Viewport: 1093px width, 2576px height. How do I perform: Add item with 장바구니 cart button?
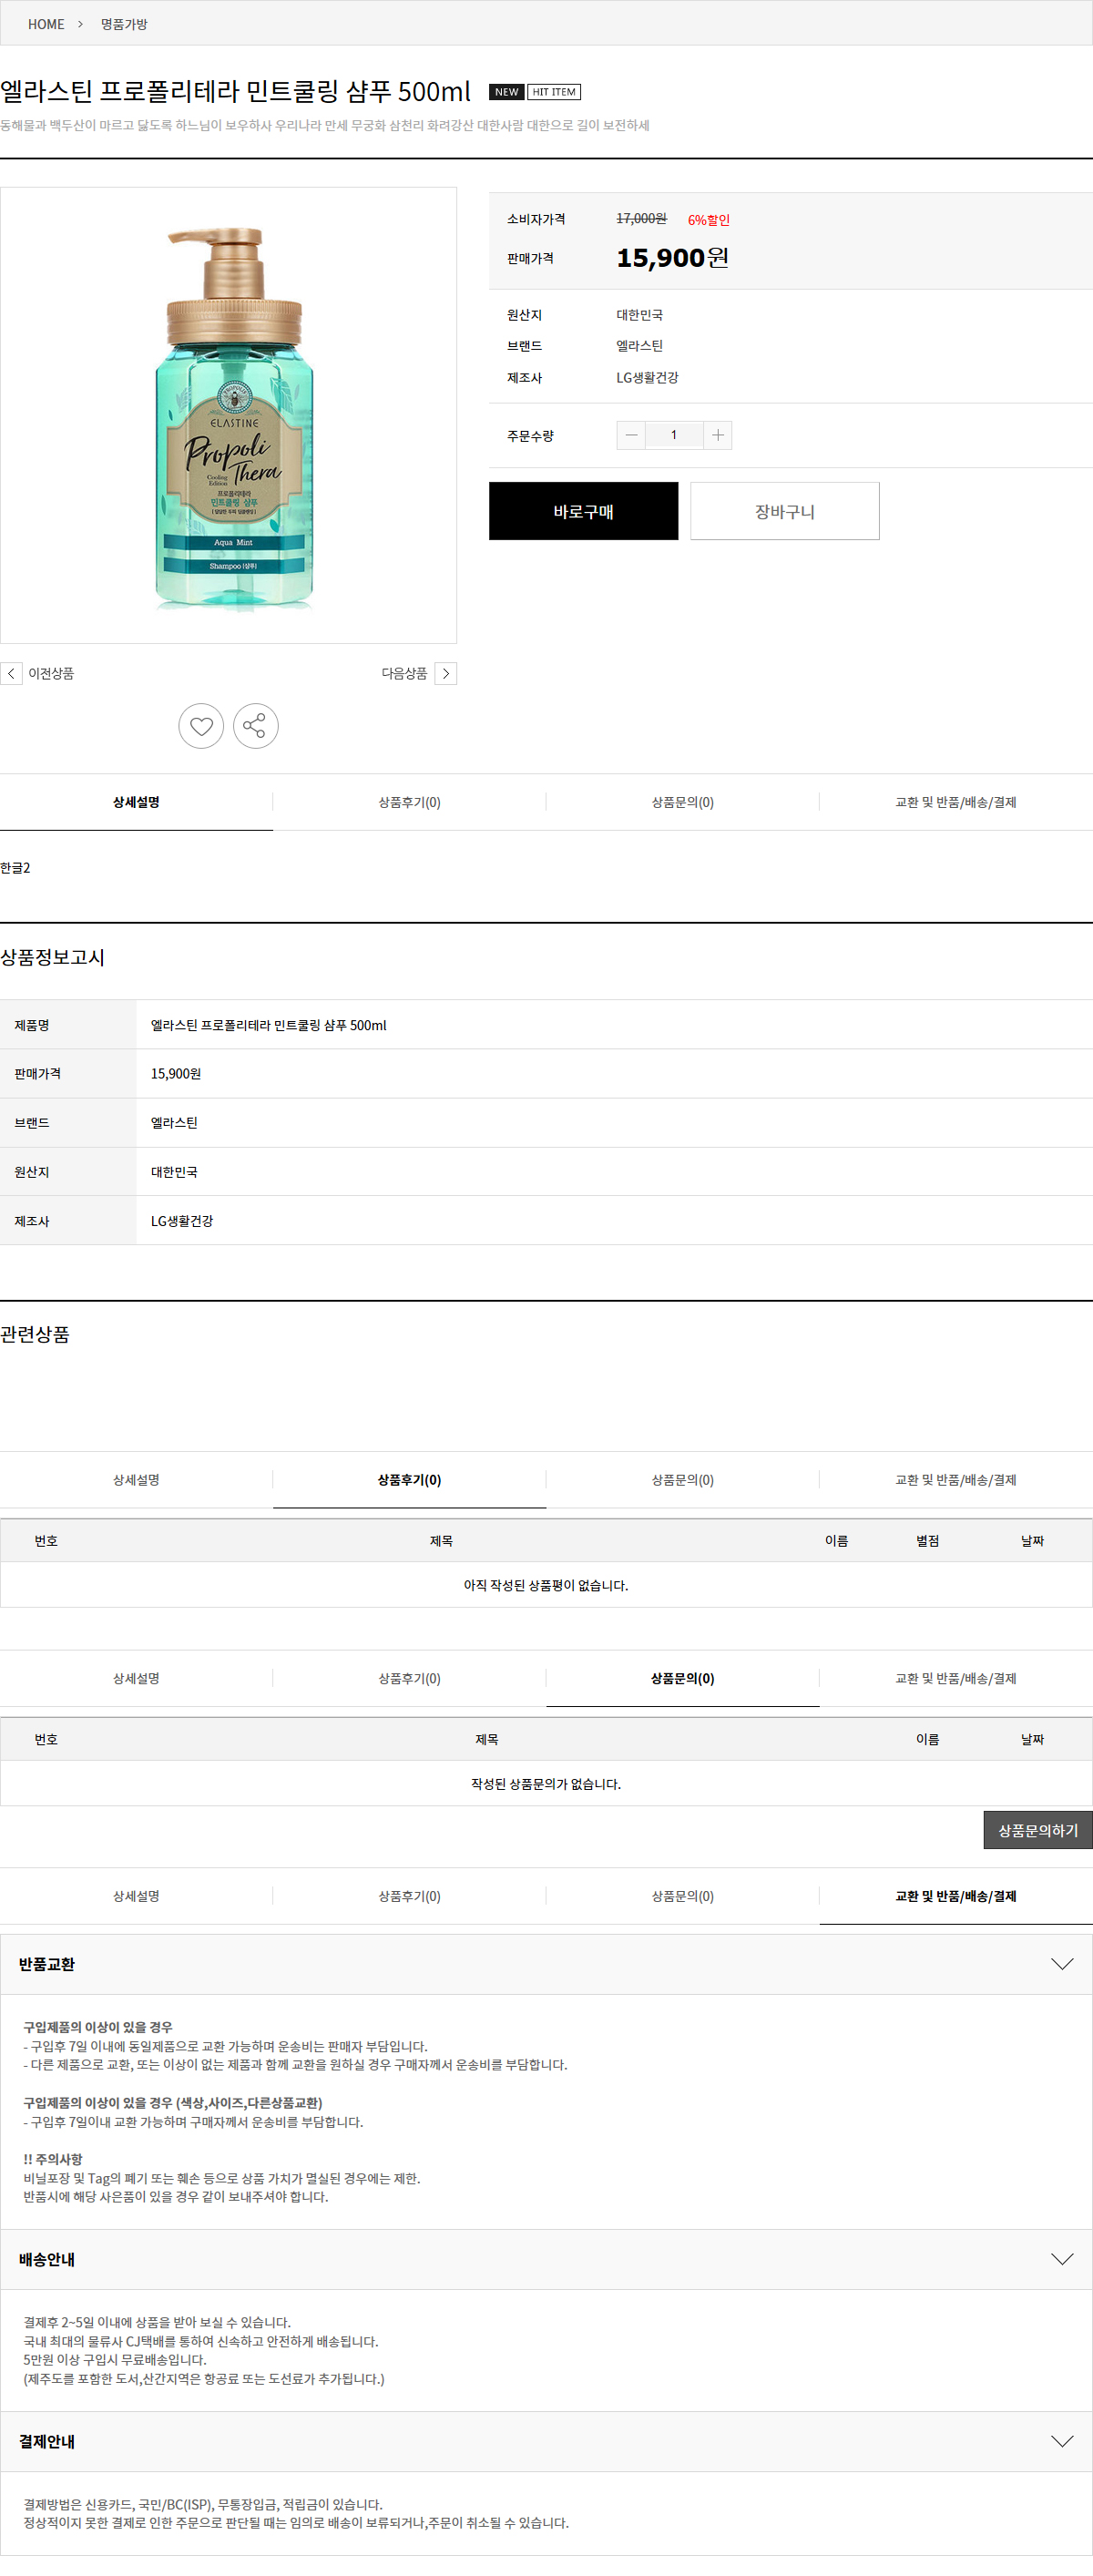(x=784, y=511)
